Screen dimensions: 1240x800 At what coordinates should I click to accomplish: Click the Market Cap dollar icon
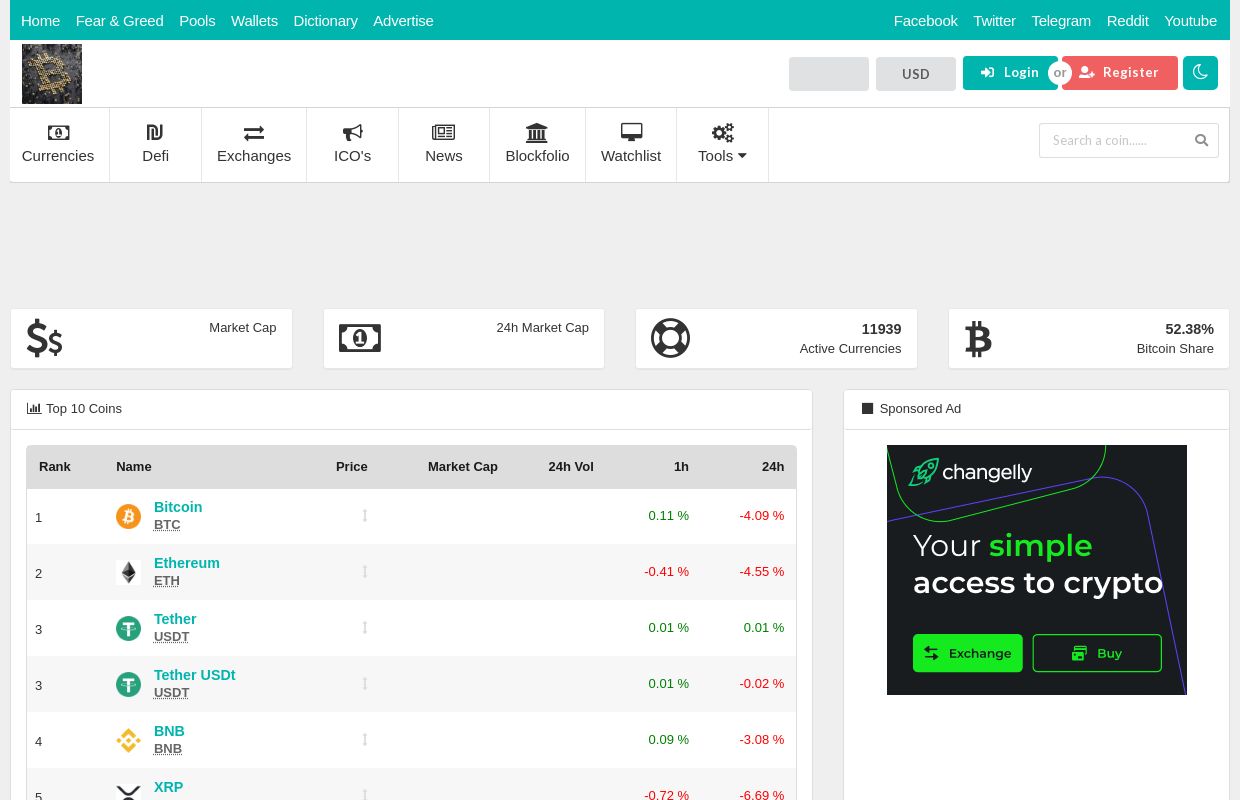point(44,338)
